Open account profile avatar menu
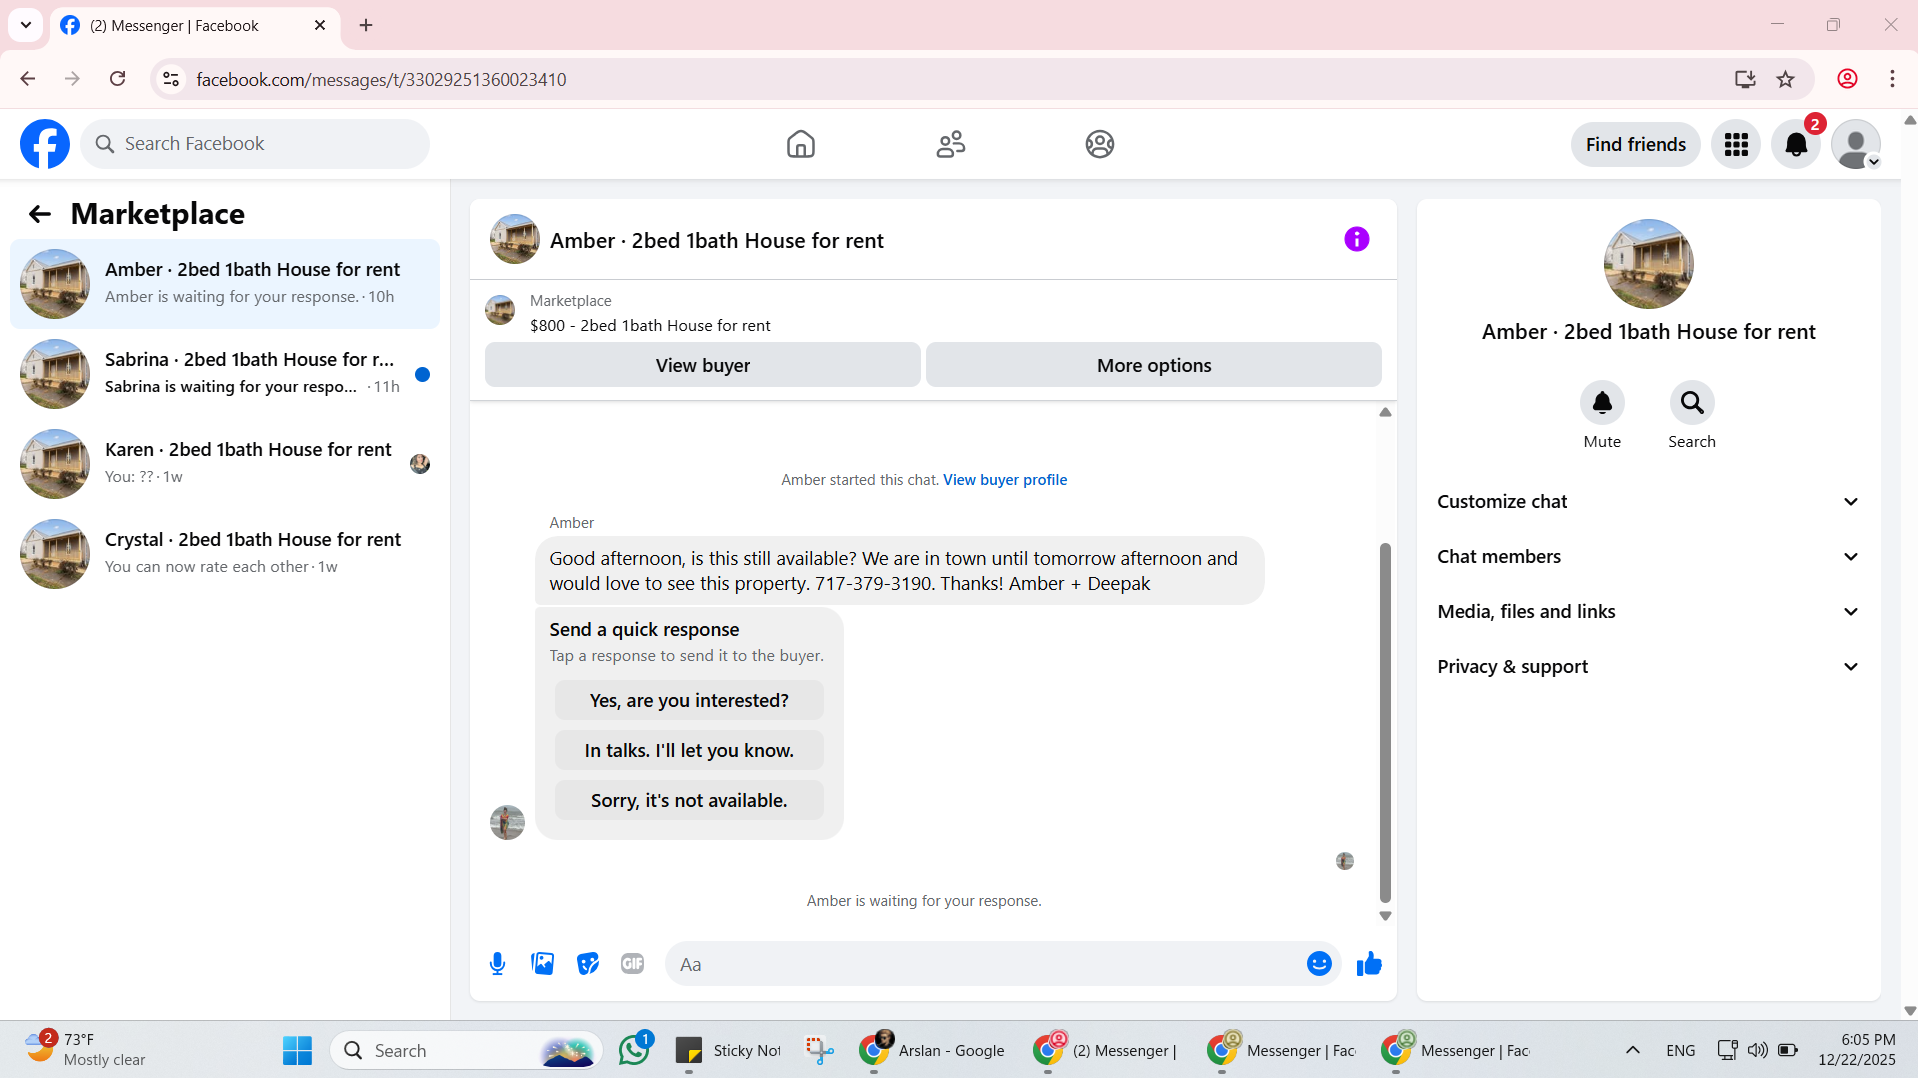The image size is (1918, 1078). [x=1856, y=145]
